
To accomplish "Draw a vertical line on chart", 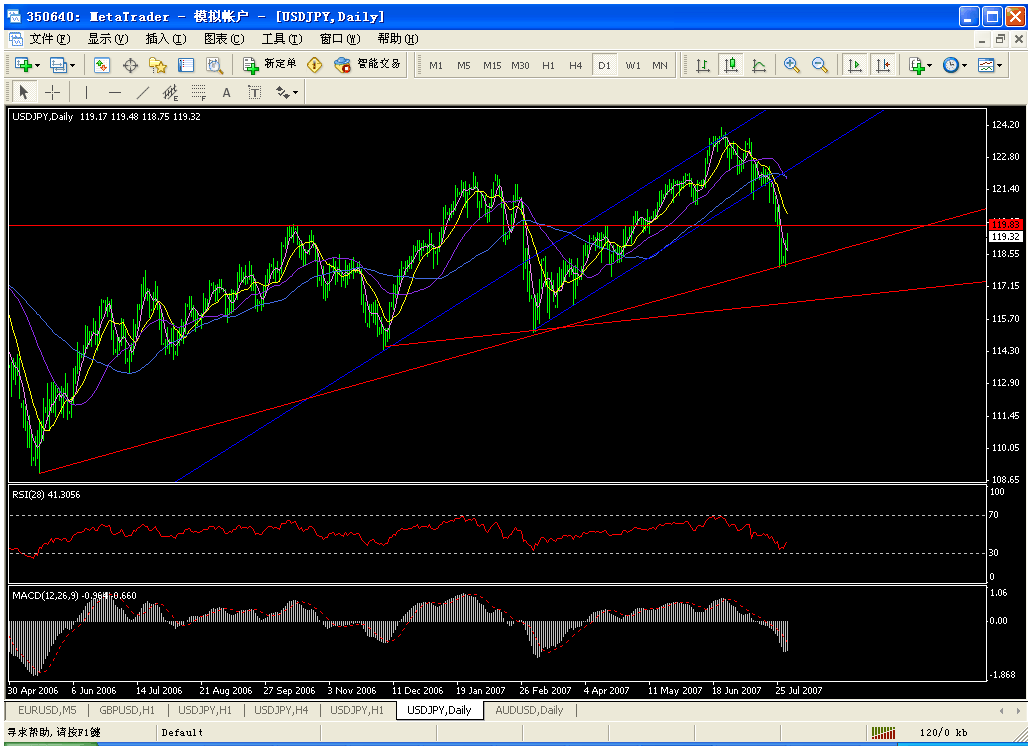I will (86, 92).
